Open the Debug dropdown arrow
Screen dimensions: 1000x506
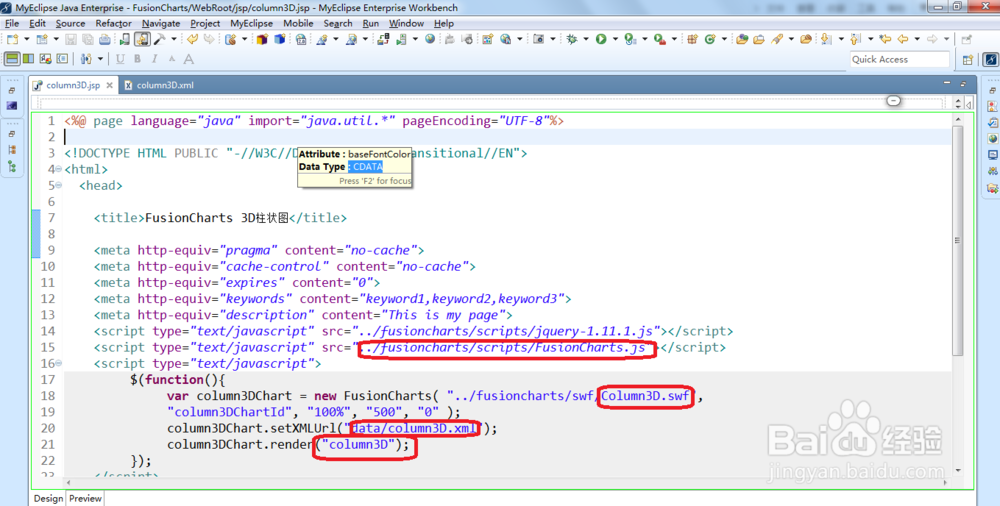click(586, 39)
